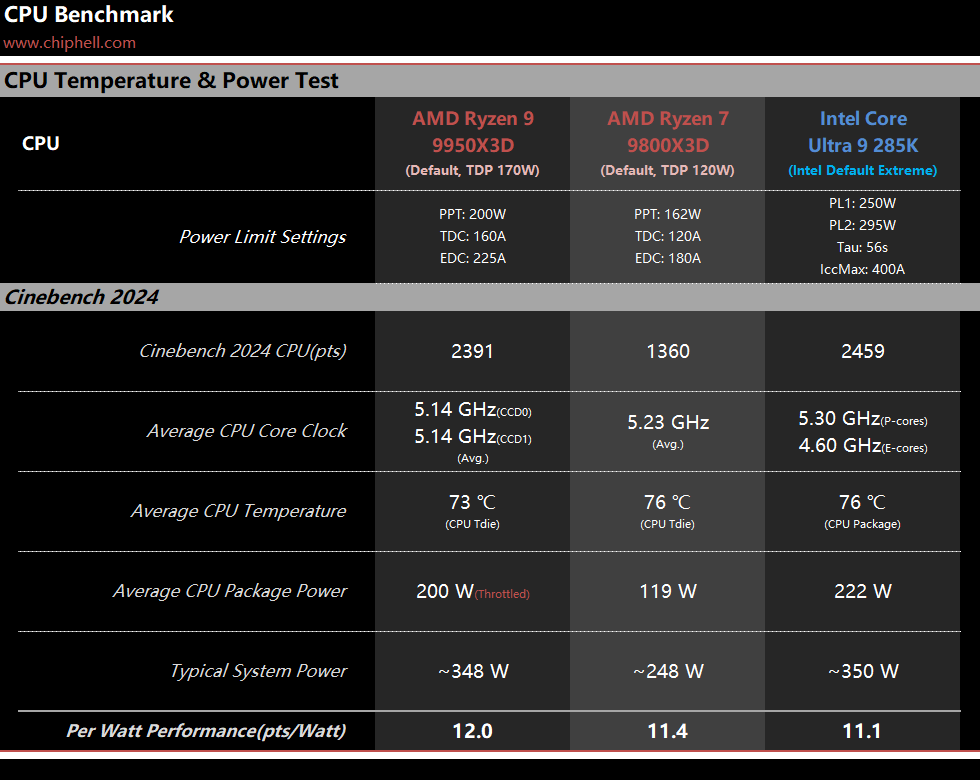Click the "5.14 GHz" CCD0 clock value
Screen dimensions: 980x780
(456, 409)
